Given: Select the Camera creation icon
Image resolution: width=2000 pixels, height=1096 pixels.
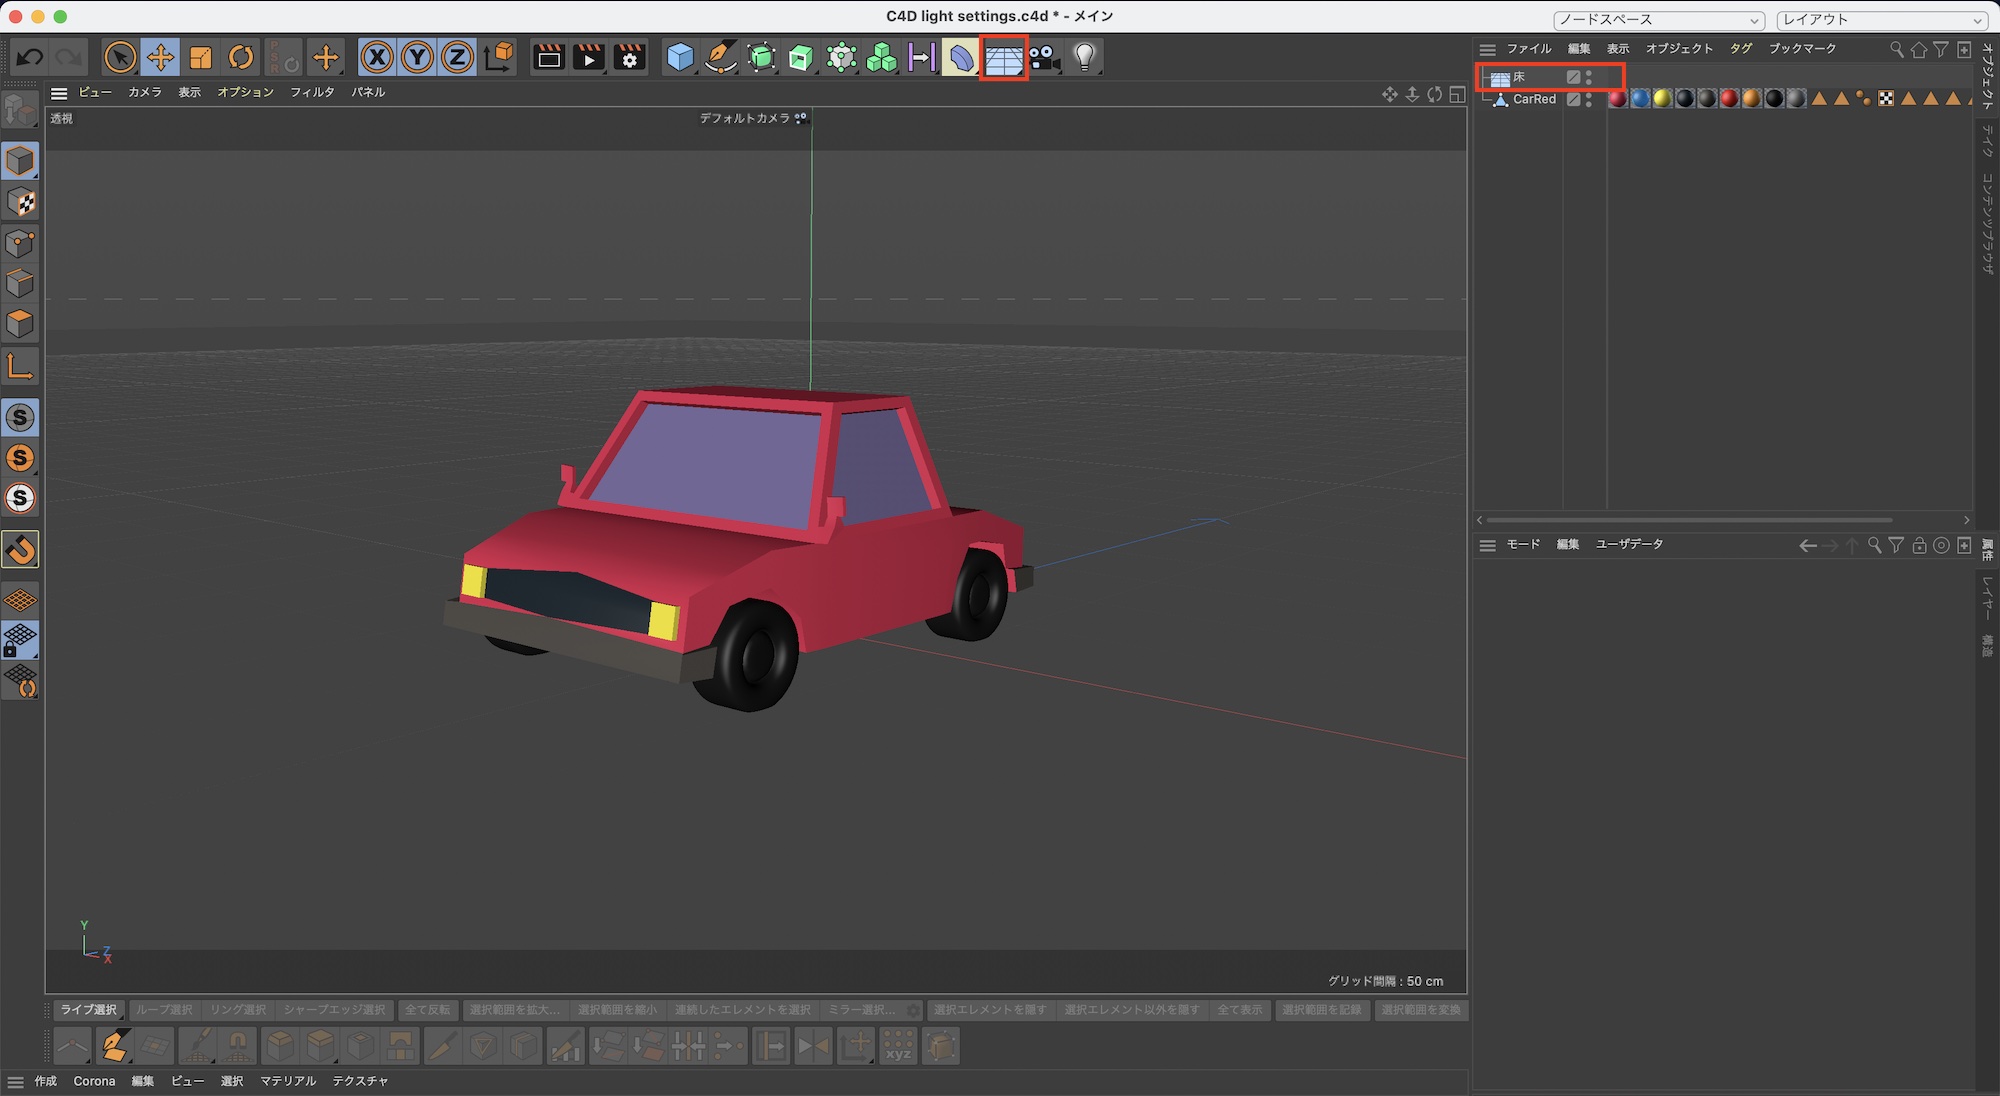Looking at the screenshot, I should tap(1043, 57).
